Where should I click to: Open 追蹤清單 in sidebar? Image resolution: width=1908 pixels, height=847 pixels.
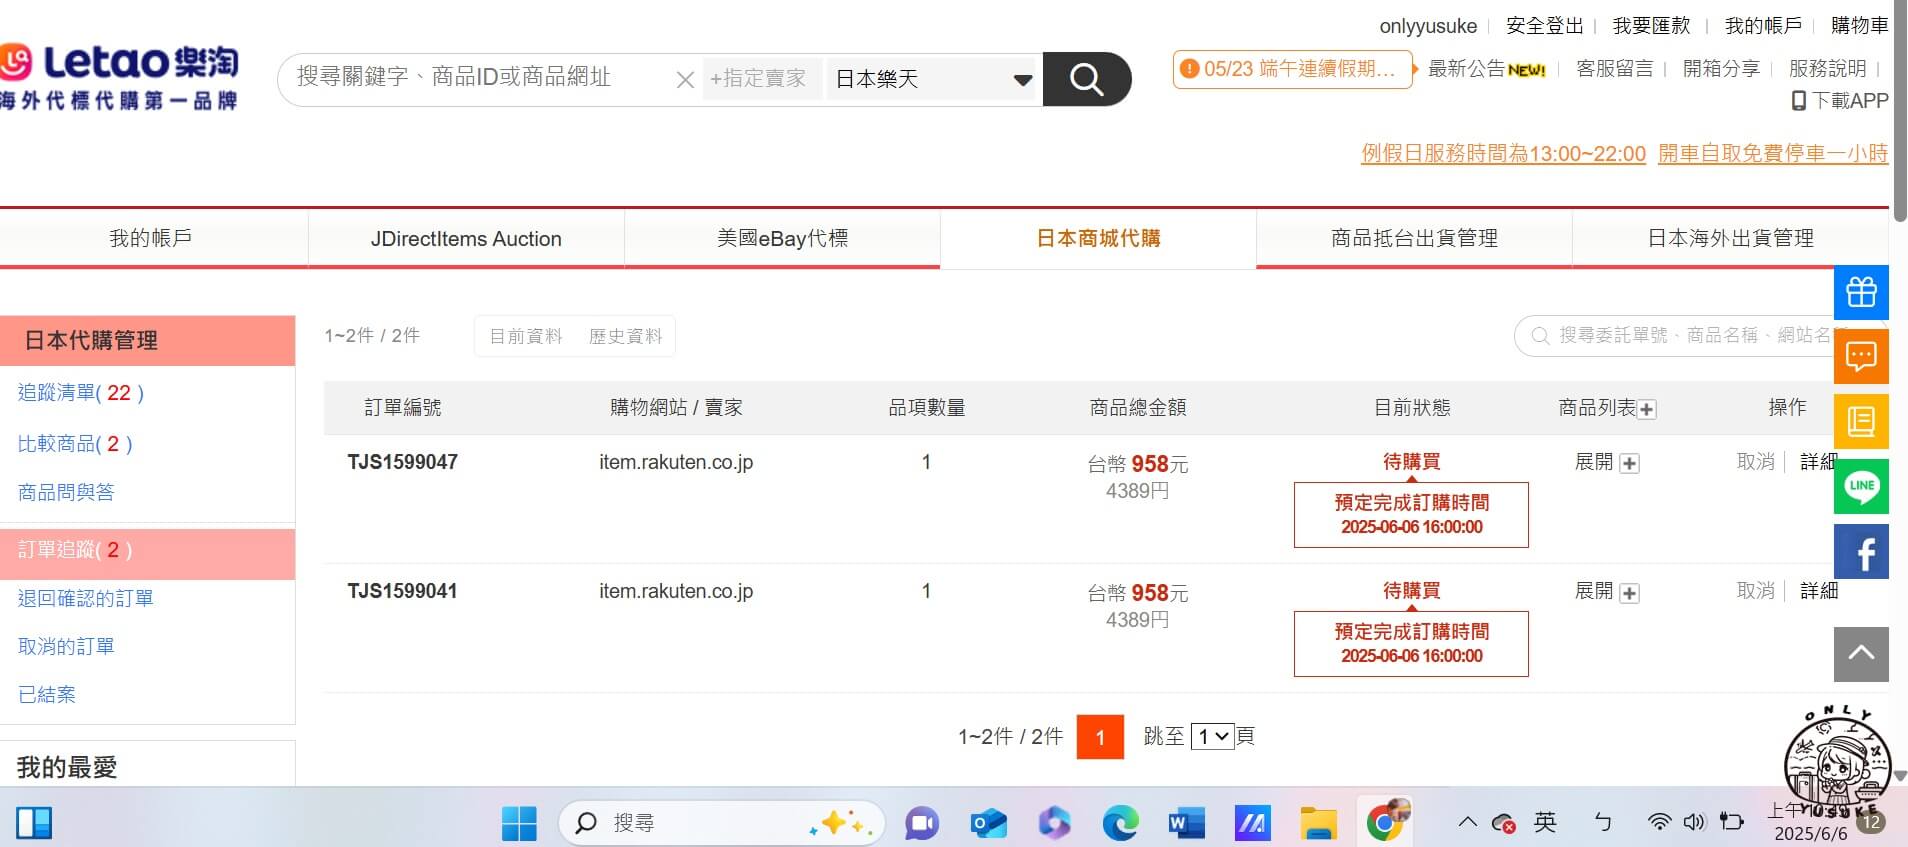click(x=81, y=393)
